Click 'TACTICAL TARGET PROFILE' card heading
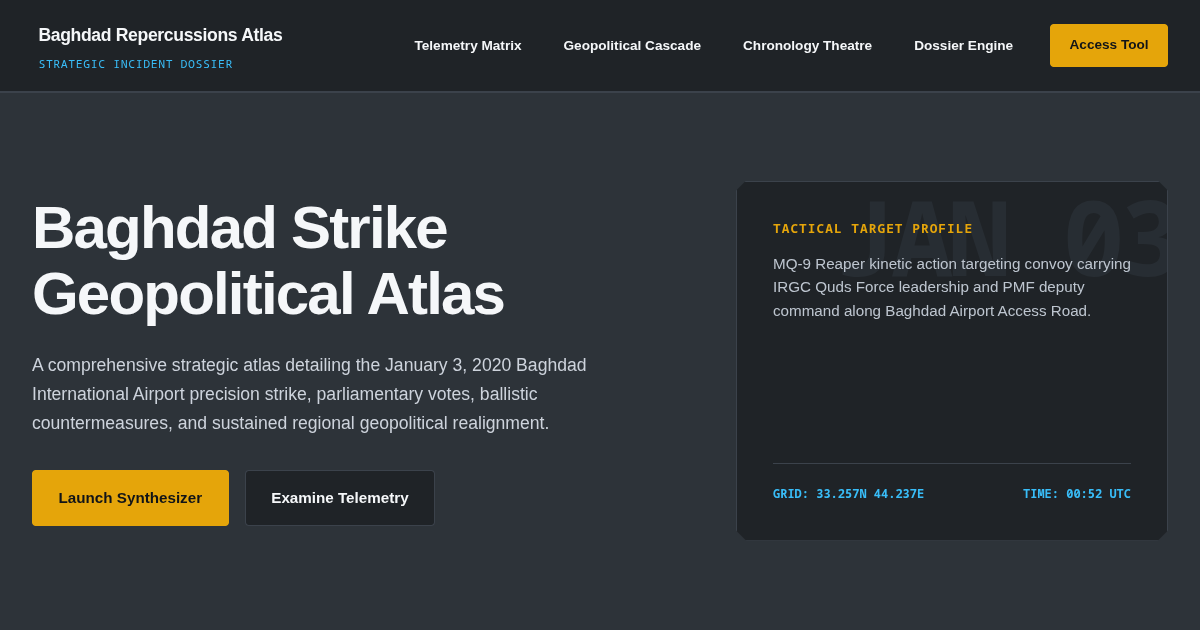Image resolution: width=1200 pixels, height=630 pixels. point(873,229)
